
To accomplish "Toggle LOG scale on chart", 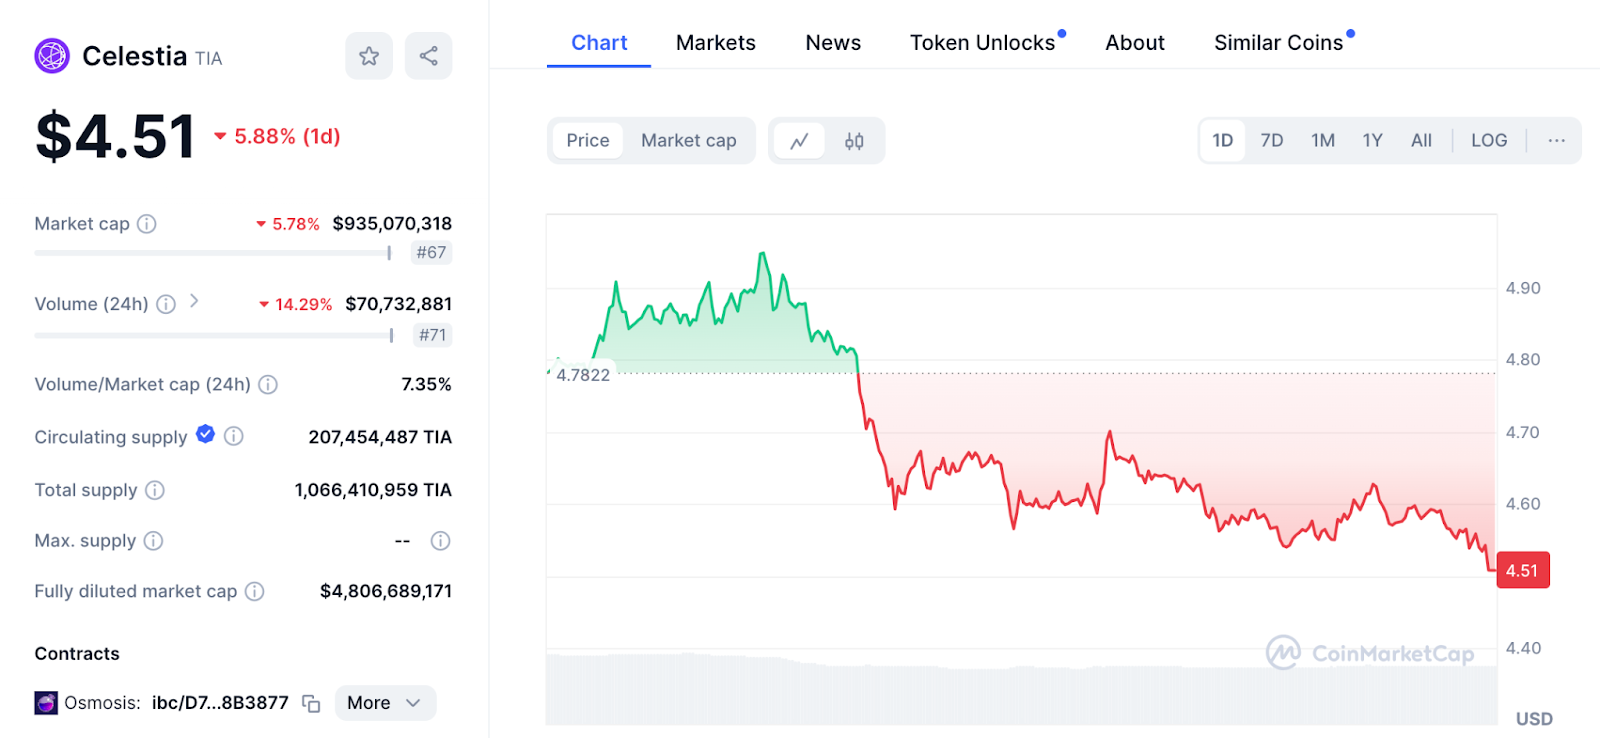I will (1489, 141).
